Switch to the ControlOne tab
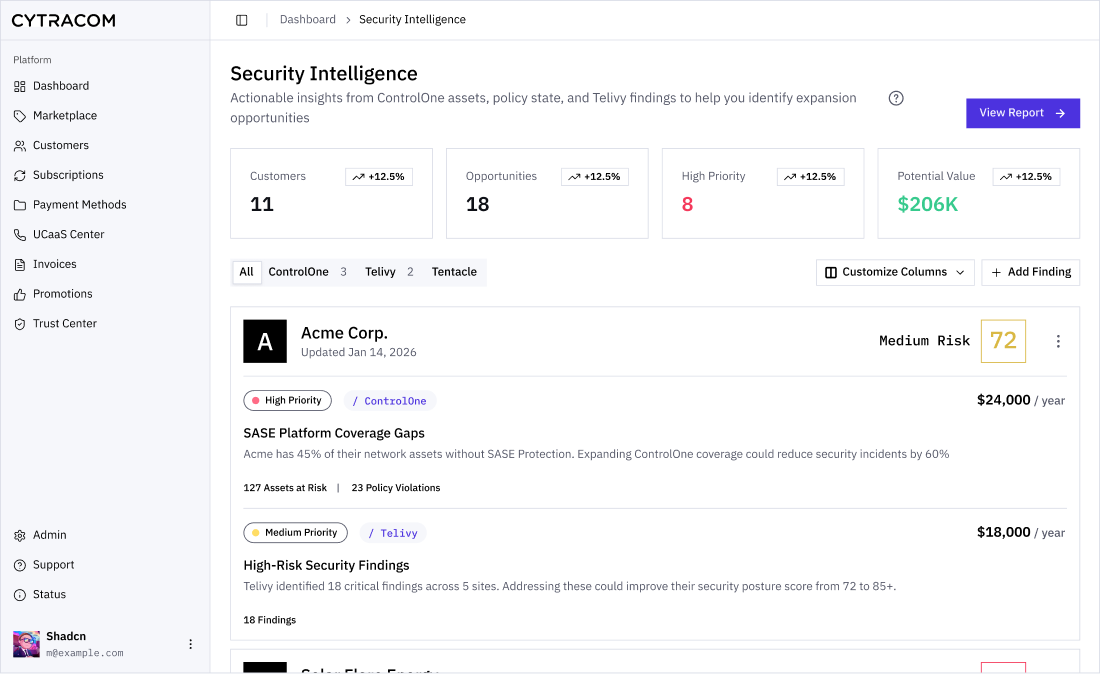The width and height of the screenshot is (1100, 674). click(307, 272)
